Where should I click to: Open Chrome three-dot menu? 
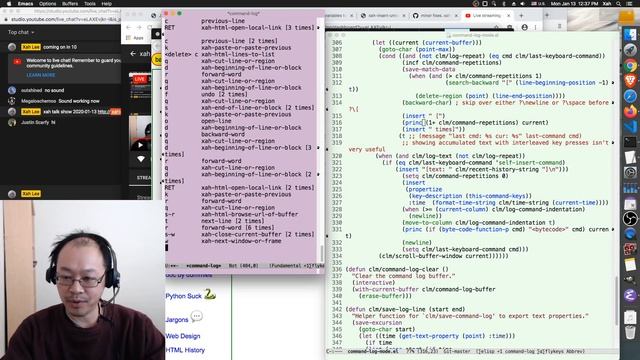click(x=536, y=27)
